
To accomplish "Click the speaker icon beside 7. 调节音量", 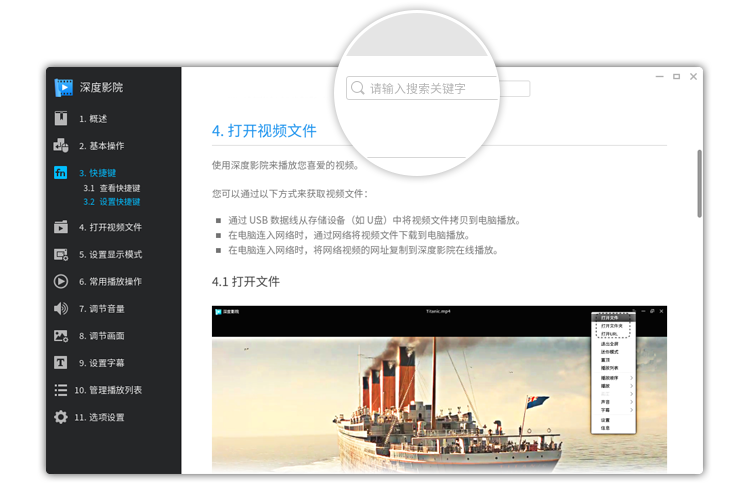I will (x=61, y=309).
